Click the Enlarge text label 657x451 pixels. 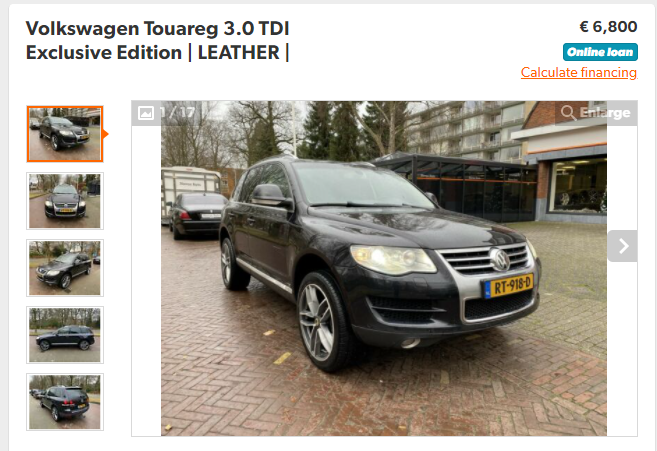[605, 113]
